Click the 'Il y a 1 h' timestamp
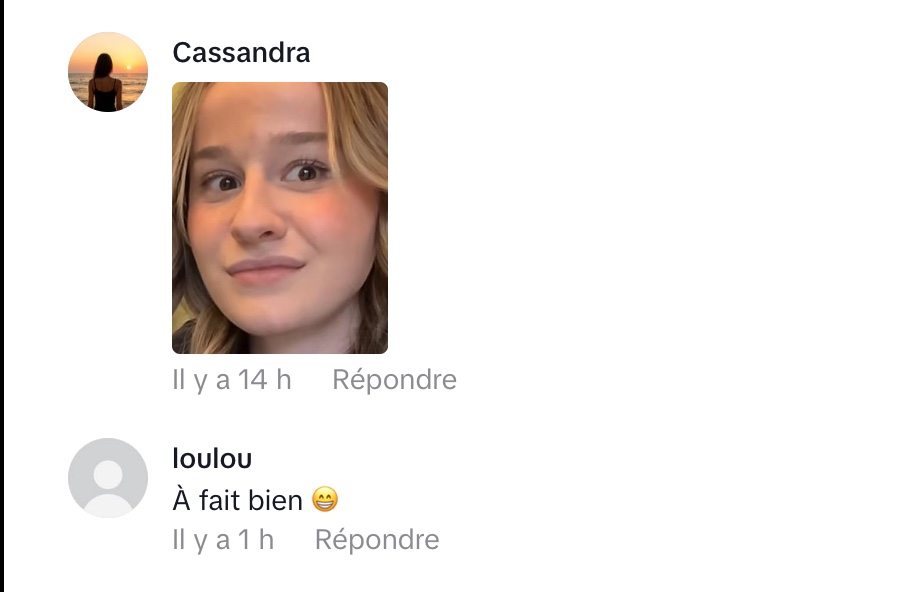Screen dimensions: 916x592 coord(223,539)
